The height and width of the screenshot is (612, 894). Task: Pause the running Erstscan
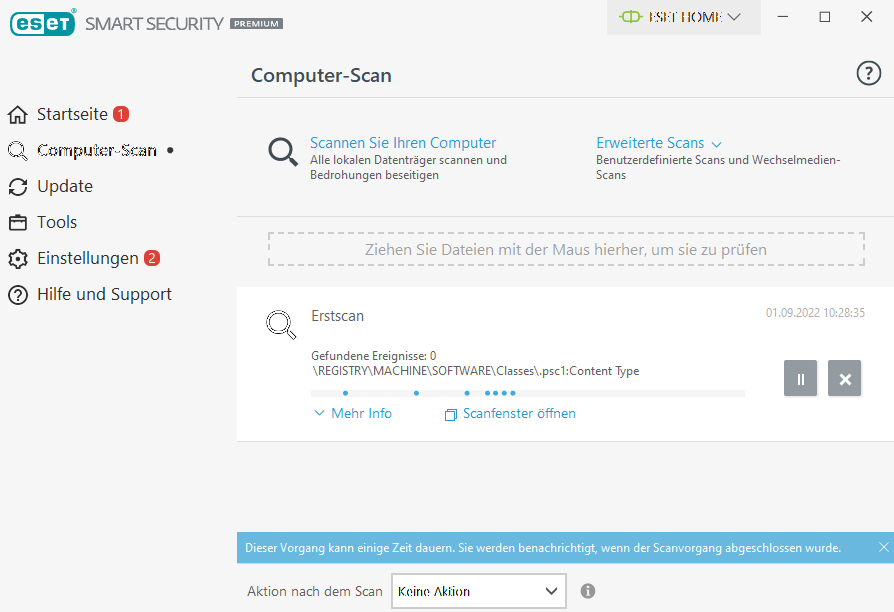pyautogui.click(x=800, y=378)
